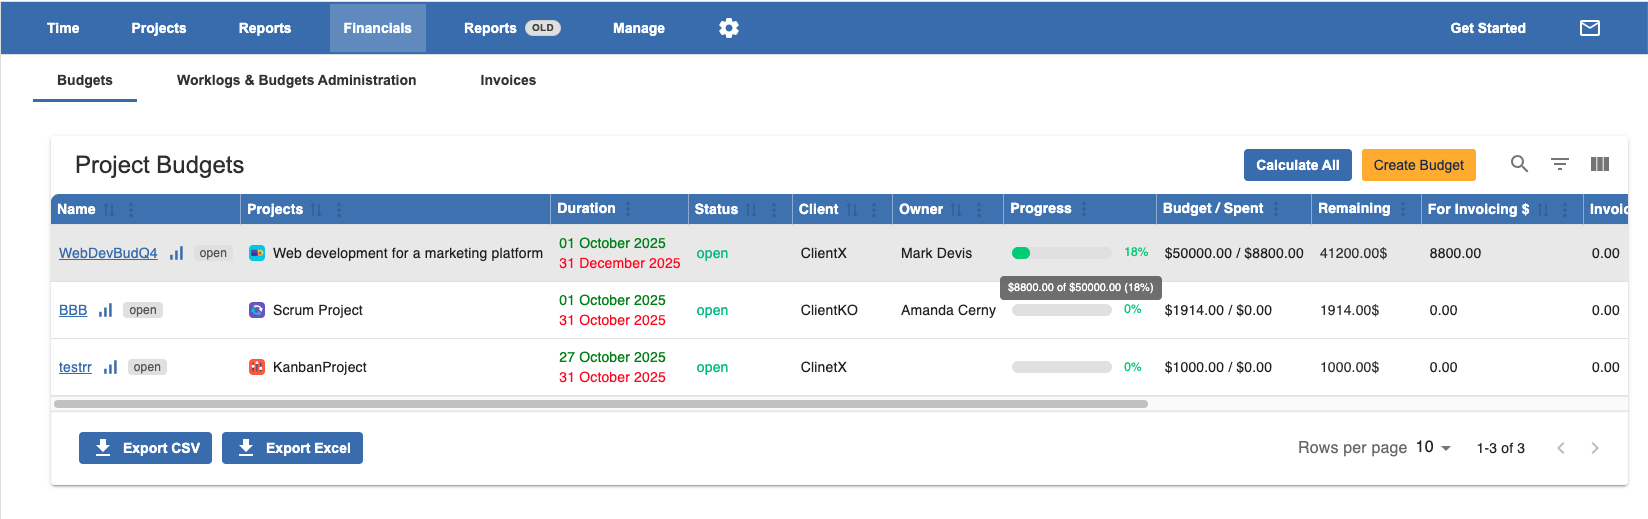Click the chart icon next to BBB
The image size is (1648, 519).
click(x=105, y=310)
